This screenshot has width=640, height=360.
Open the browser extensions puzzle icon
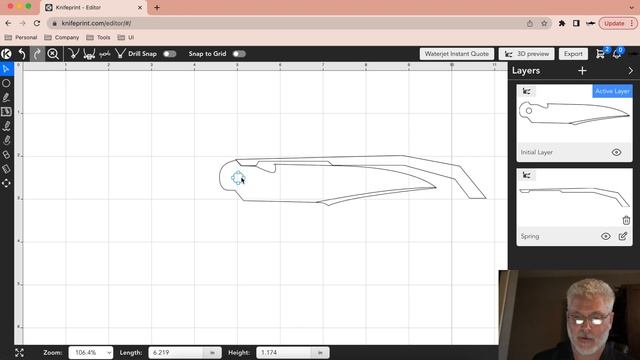pyautogui.click(x=562, y=23)
